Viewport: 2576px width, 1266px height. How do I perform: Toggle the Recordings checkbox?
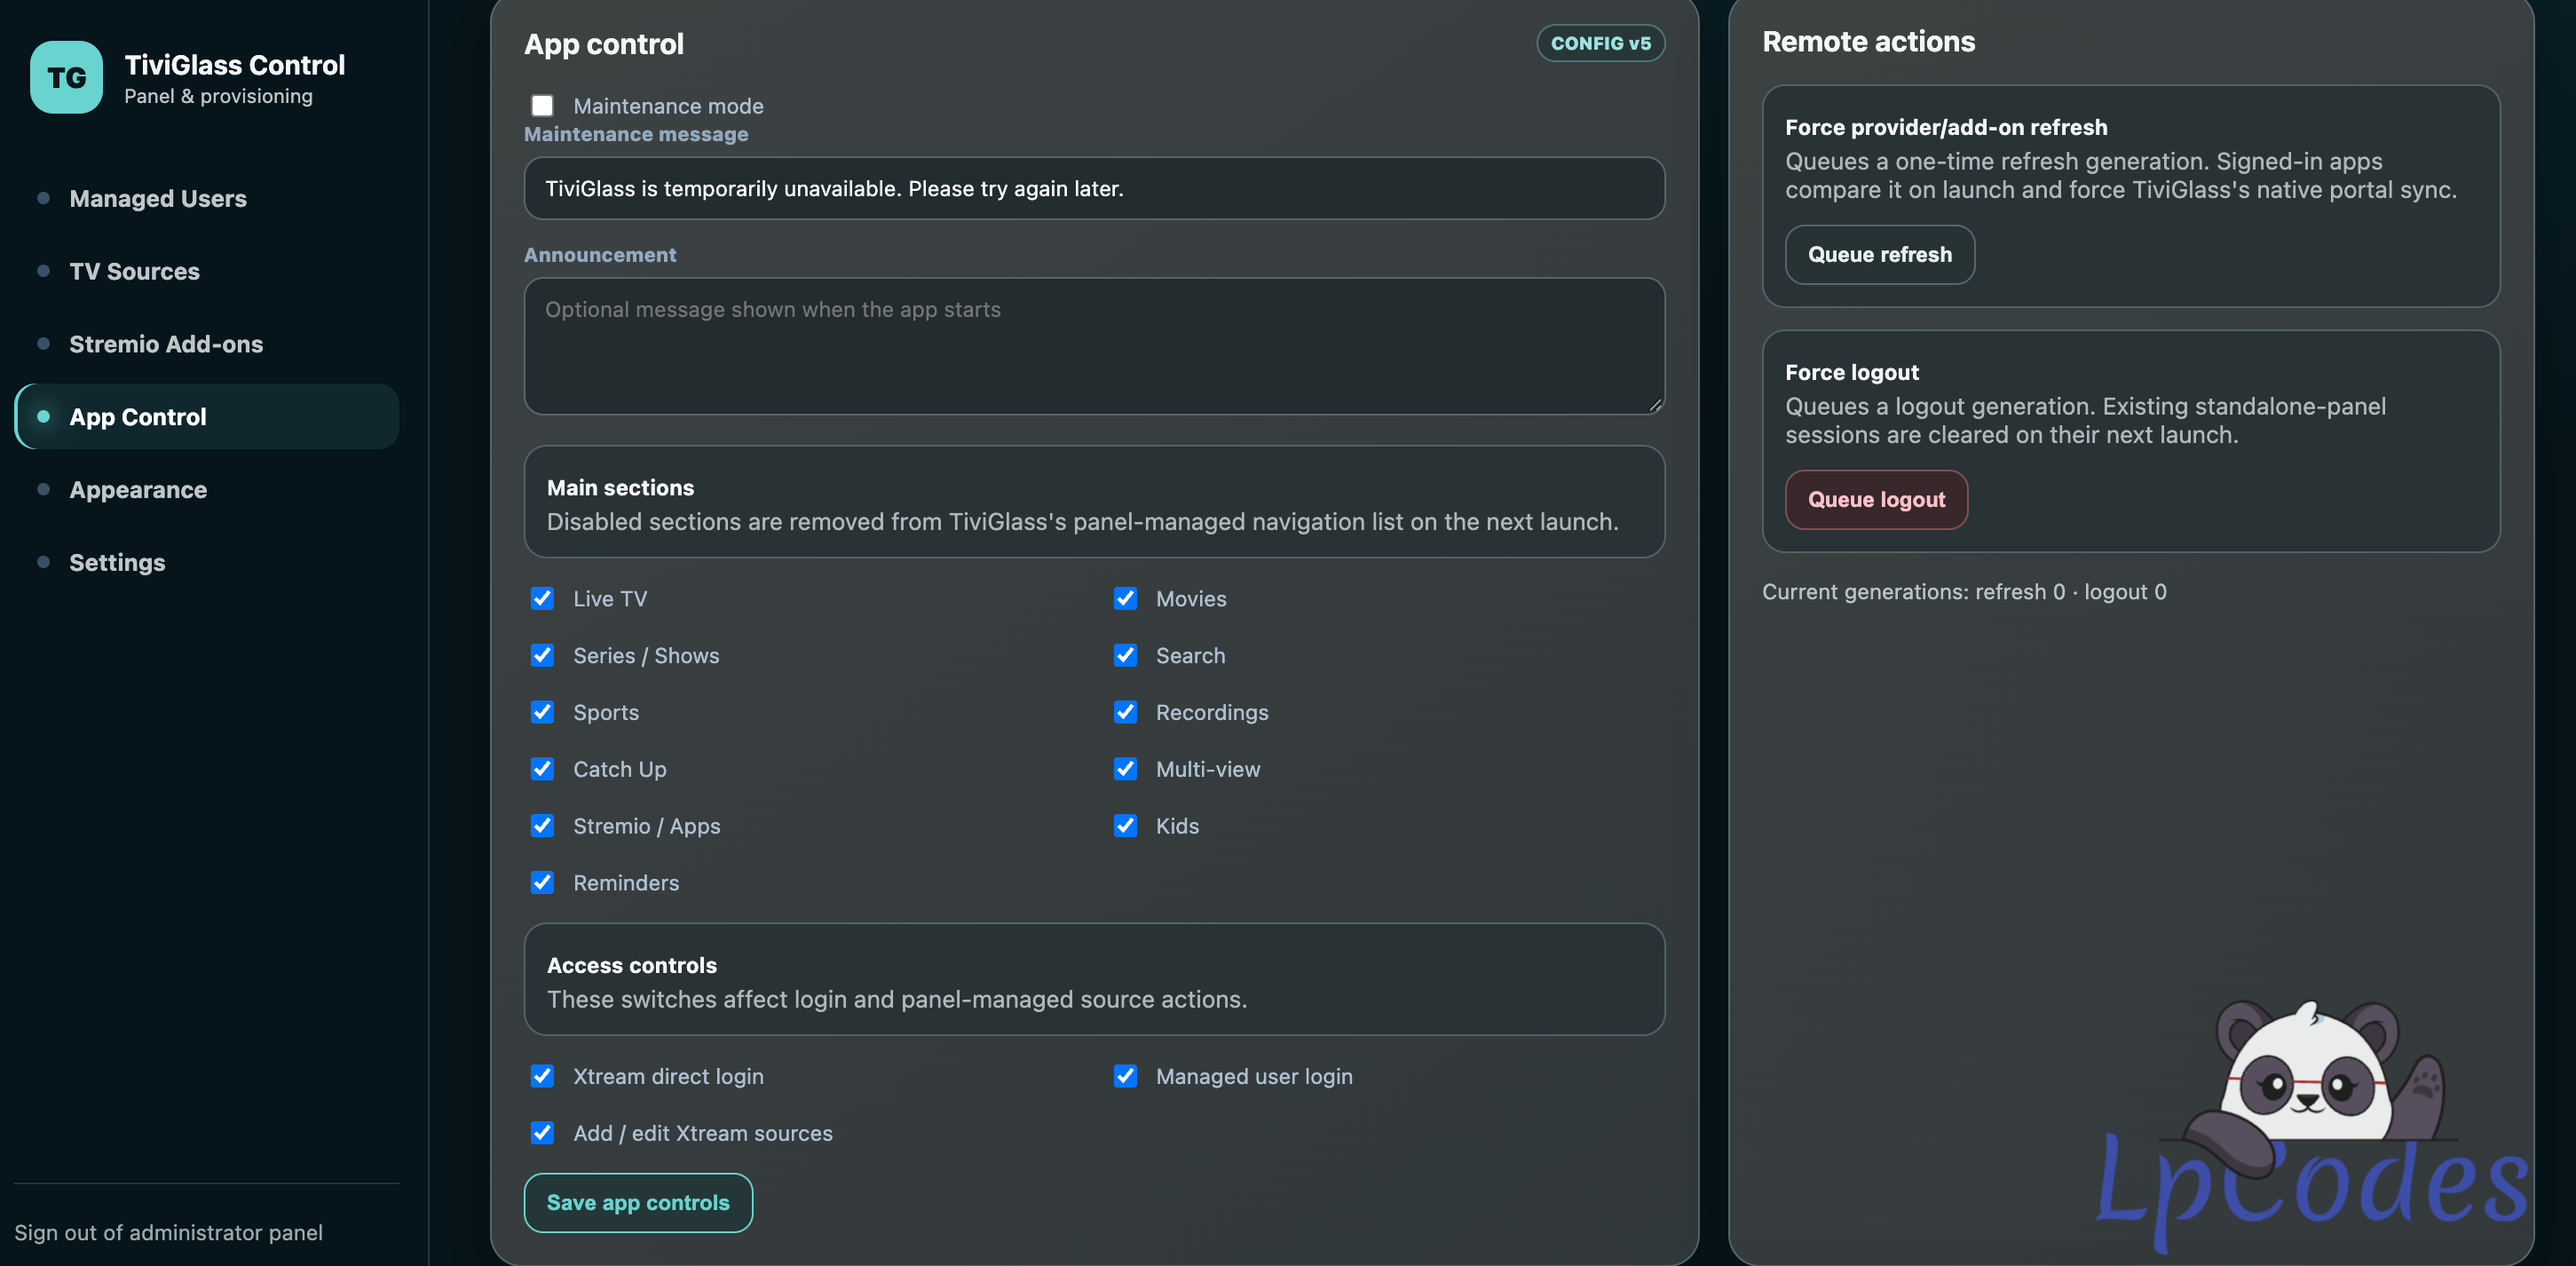point(1125,712)
